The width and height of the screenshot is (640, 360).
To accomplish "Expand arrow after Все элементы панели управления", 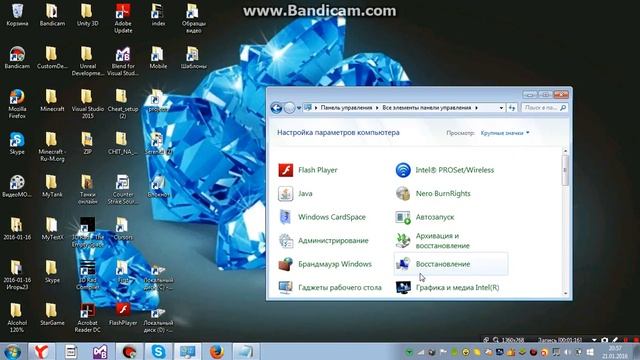I will tap(476, 108).
